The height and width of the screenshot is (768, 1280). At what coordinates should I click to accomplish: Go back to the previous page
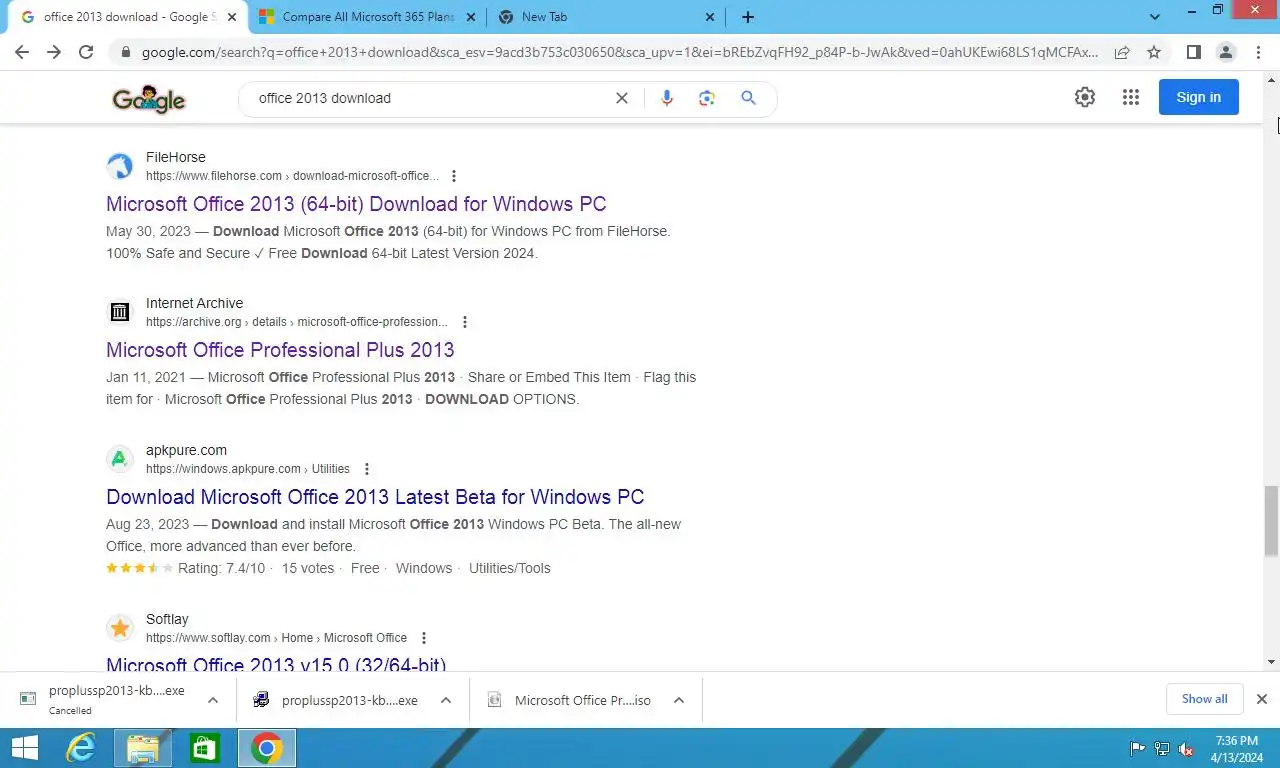point(22,52)
